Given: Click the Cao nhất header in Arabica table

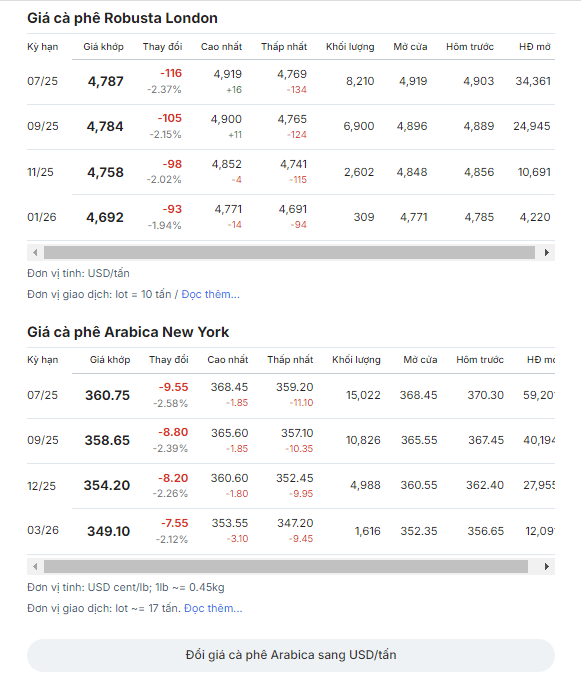Looking at the screenshot, I should 227,360.
